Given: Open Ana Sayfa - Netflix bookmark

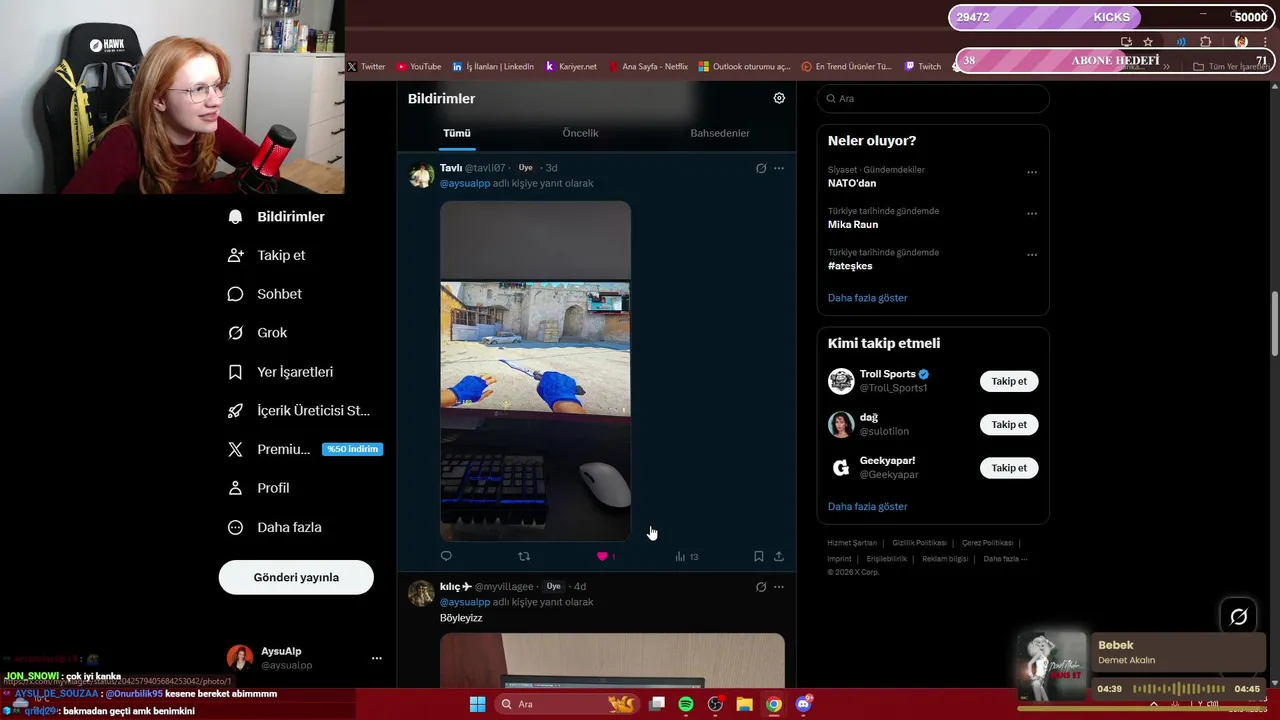Looking at the screenshot, I should [648, 67].
